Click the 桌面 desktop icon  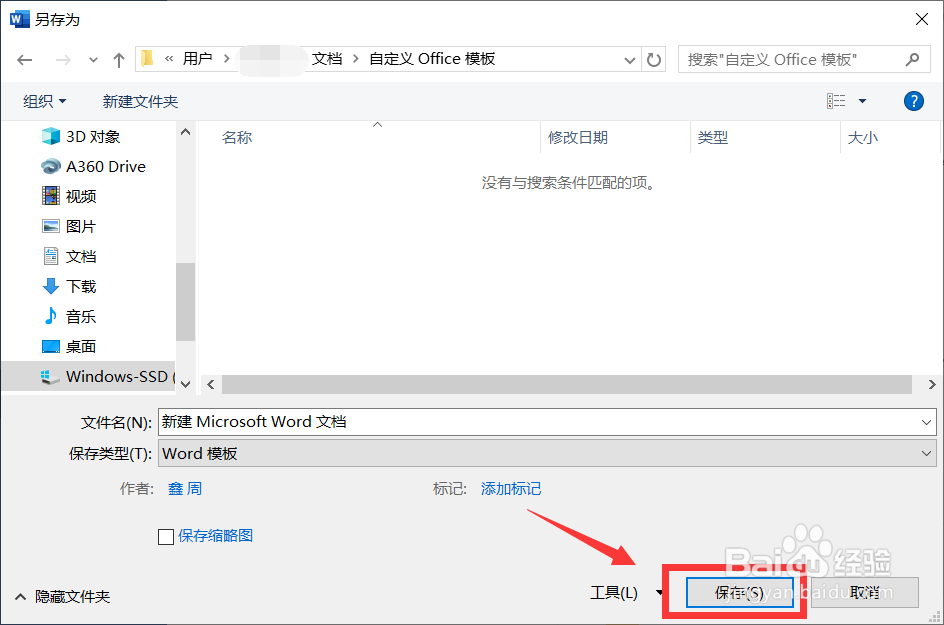point(51,346)
